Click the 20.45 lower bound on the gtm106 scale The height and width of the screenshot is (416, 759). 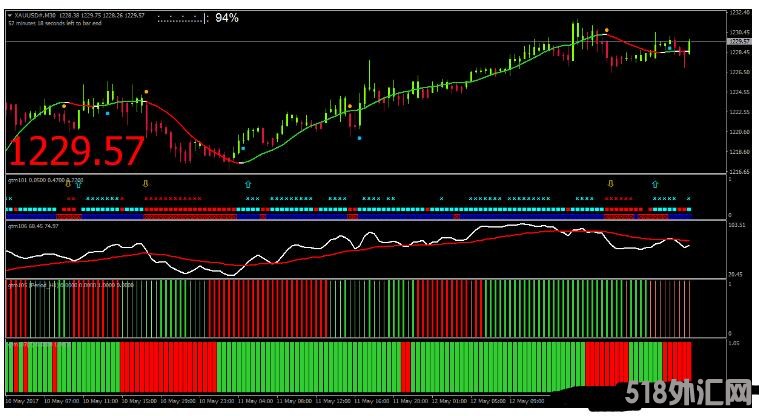[736, 275]
